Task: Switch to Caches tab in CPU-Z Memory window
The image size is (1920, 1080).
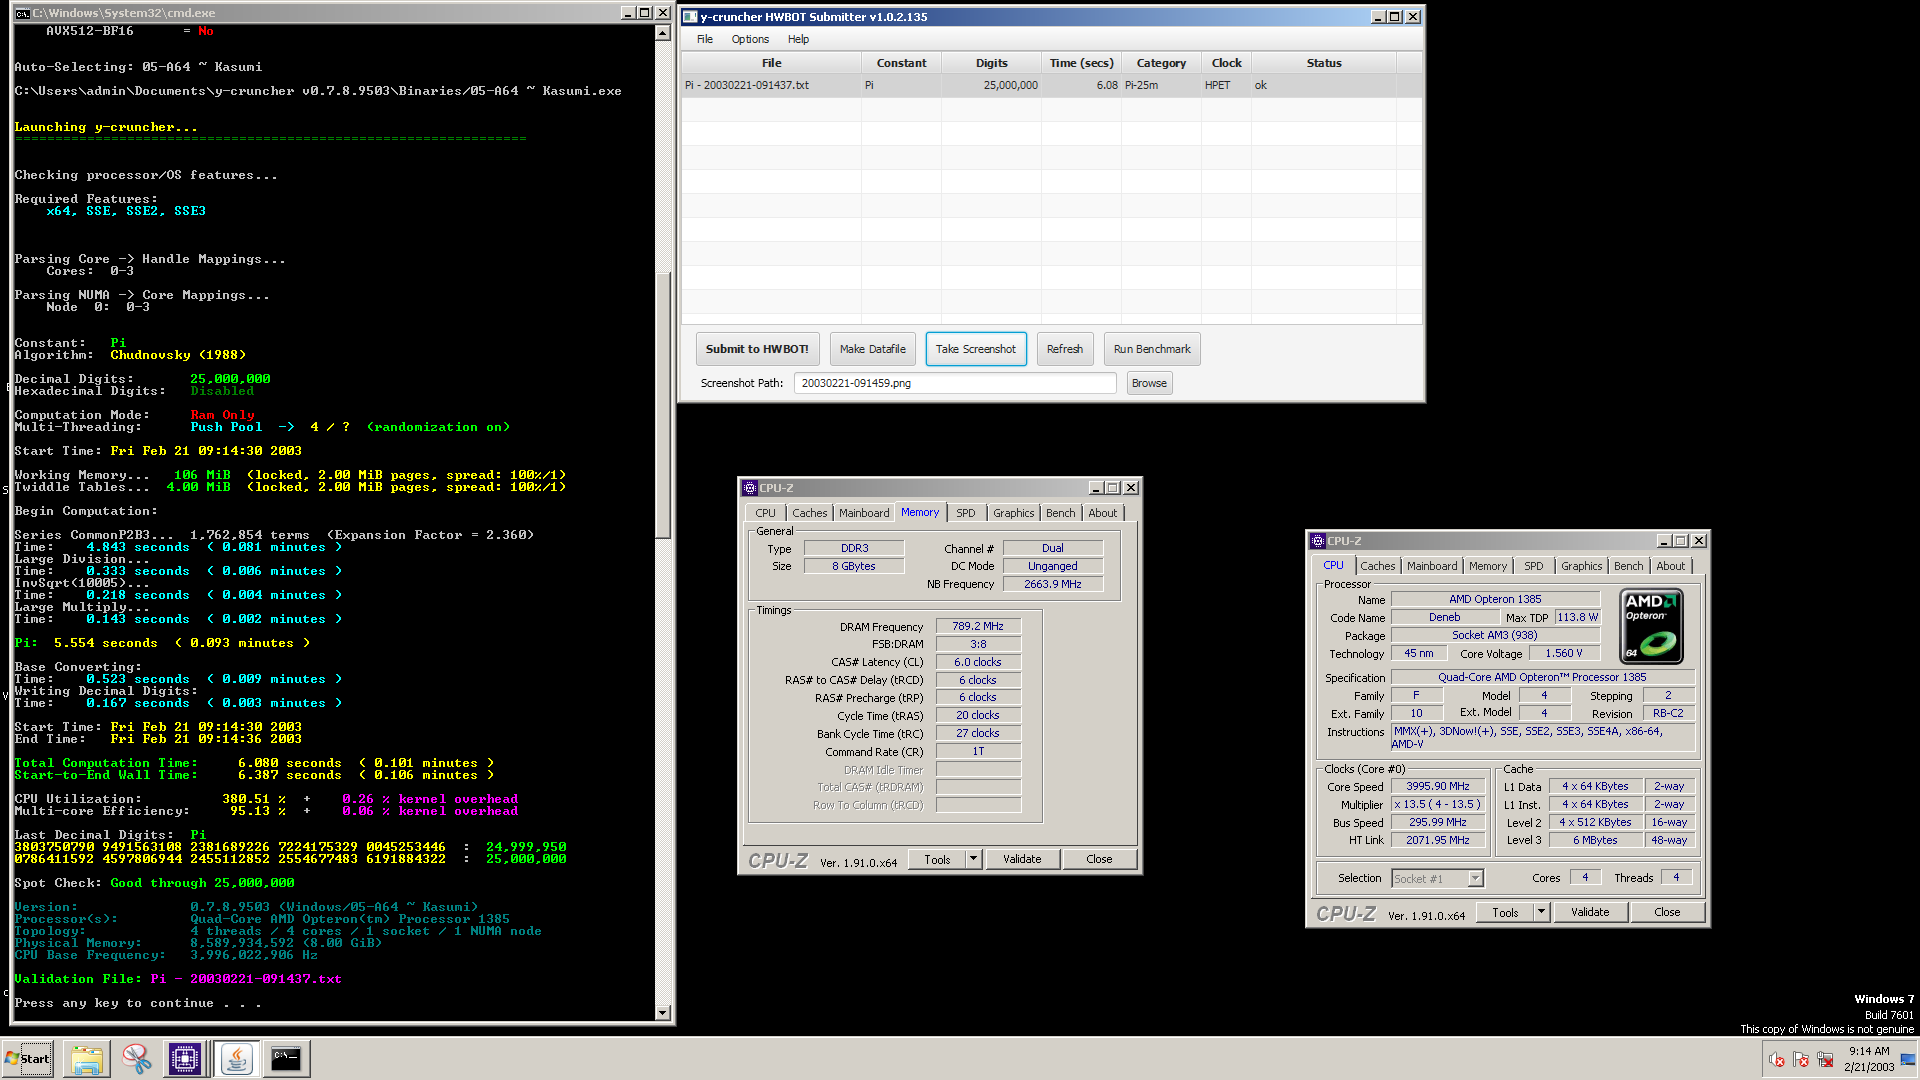Action: click(x=810, y=513)
